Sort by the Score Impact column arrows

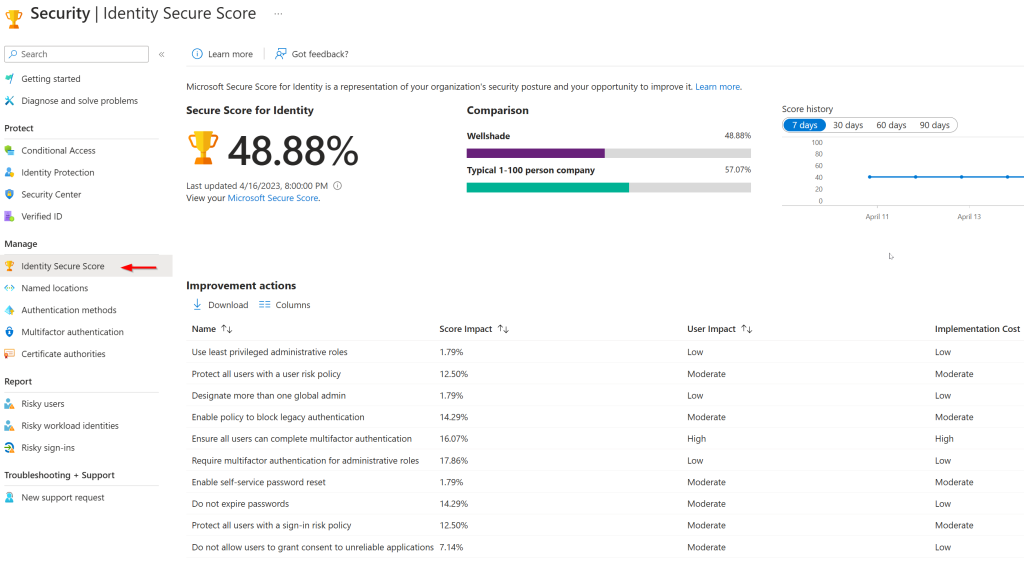[x=503, y=329]
